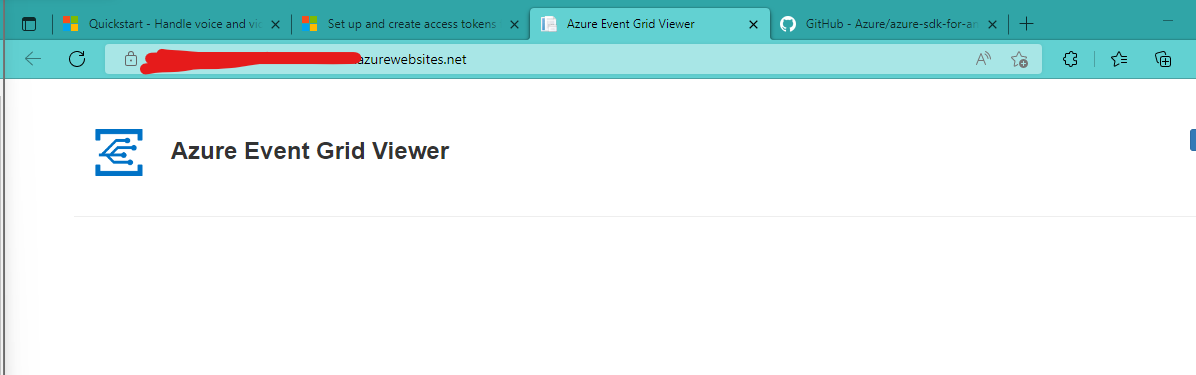Switch to the Quickstart Handle voice tab
1196x375 pixels.
tap(171, 24)
